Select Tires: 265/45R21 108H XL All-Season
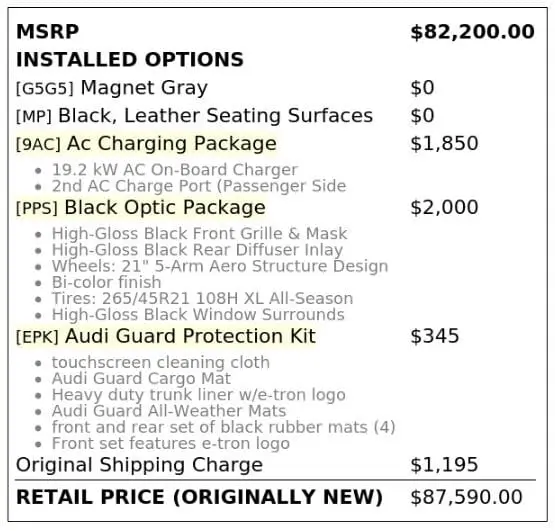Screen dimensions: 555x531 [x=202, y=298]
